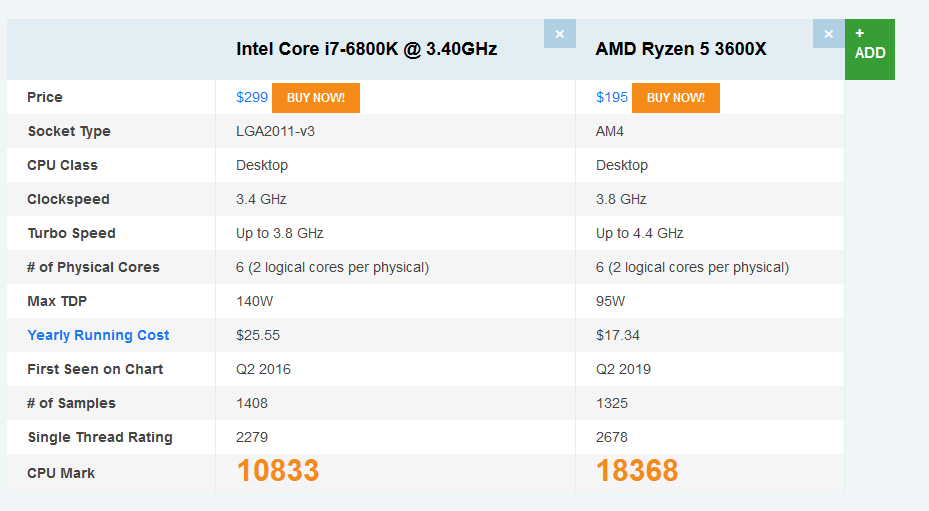
Task: Follow the Yearly Running Cost link
Action: (x=98, y=335)
